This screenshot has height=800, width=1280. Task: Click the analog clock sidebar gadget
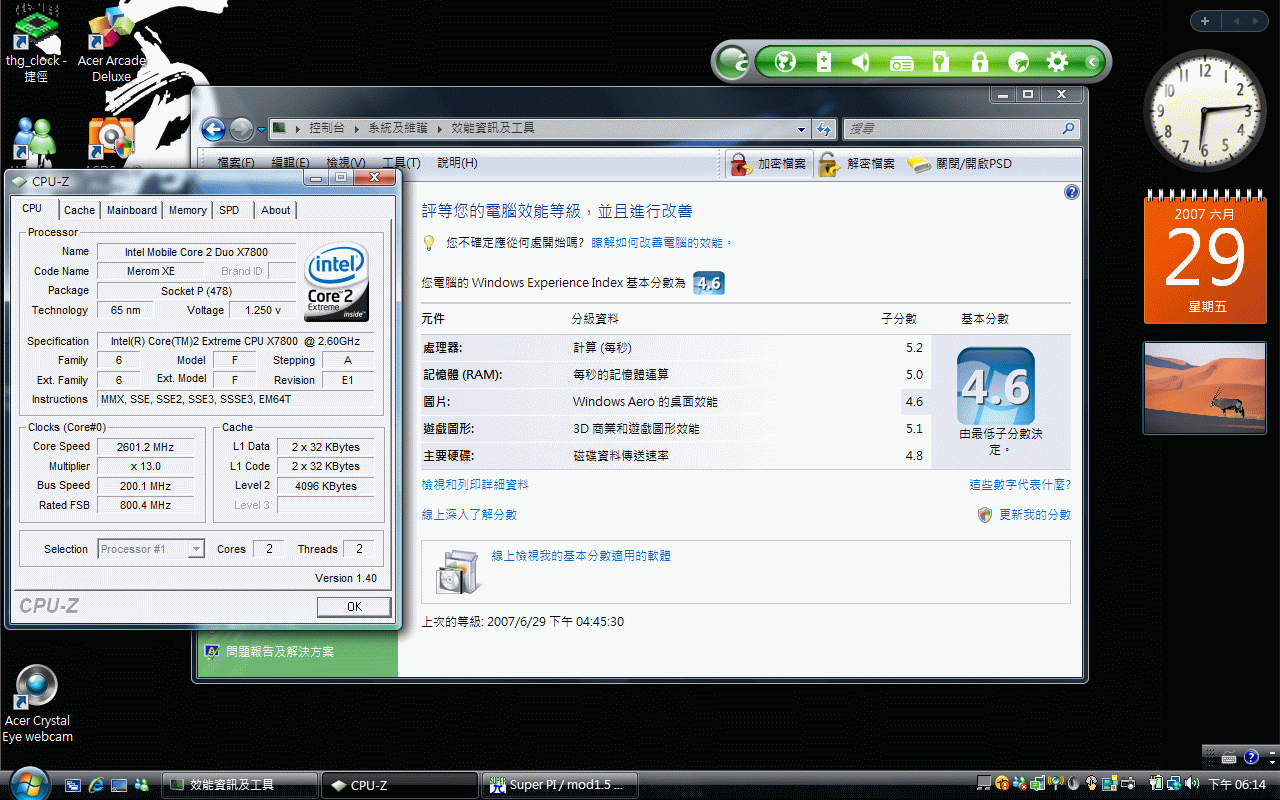[1205, 110]
